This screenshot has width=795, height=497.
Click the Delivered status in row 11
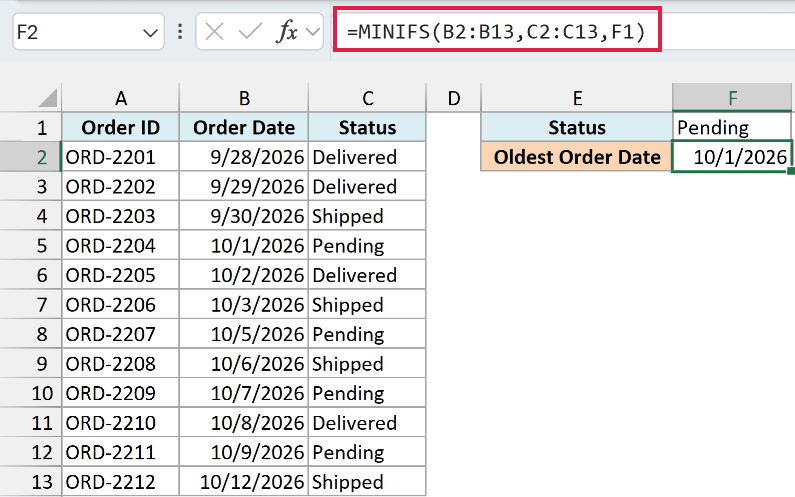[367, 422]
